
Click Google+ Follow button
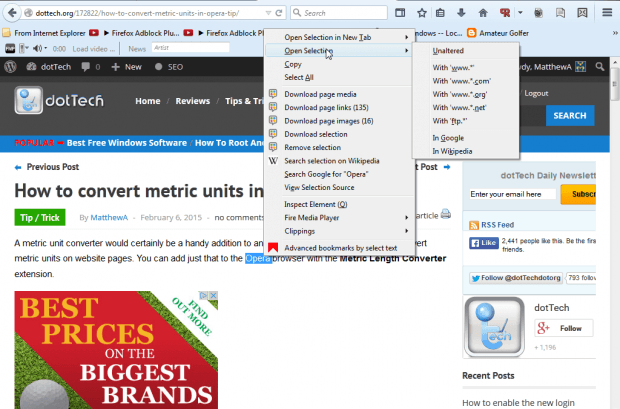coord(563,328)
